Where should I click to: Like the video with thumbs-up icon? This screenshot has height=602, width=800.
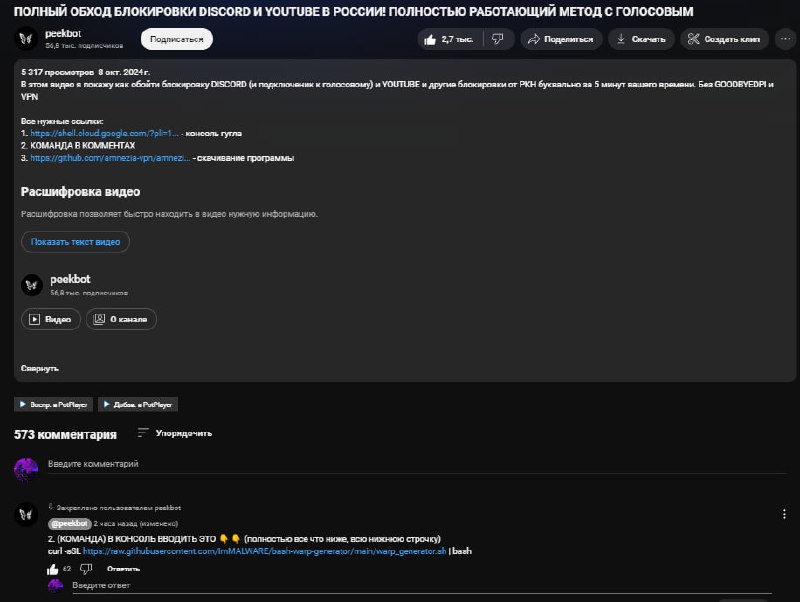click(449, 39)
